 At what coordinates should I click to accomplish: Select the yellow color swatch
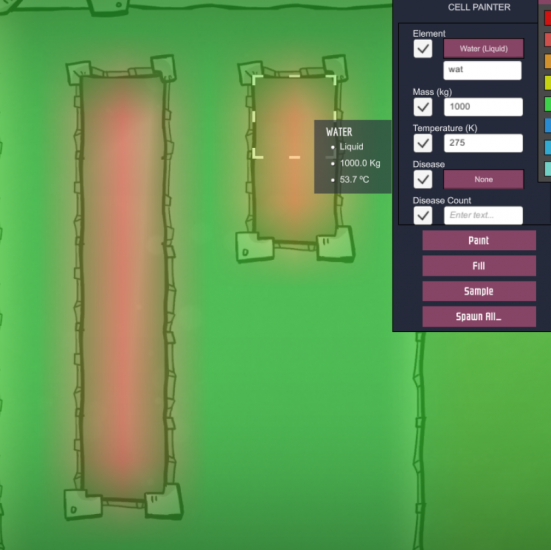point(547,83)
